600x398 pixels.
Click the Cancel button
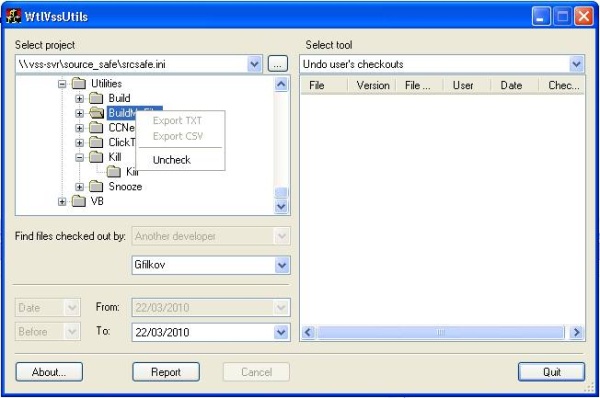(x=256, y=372)
